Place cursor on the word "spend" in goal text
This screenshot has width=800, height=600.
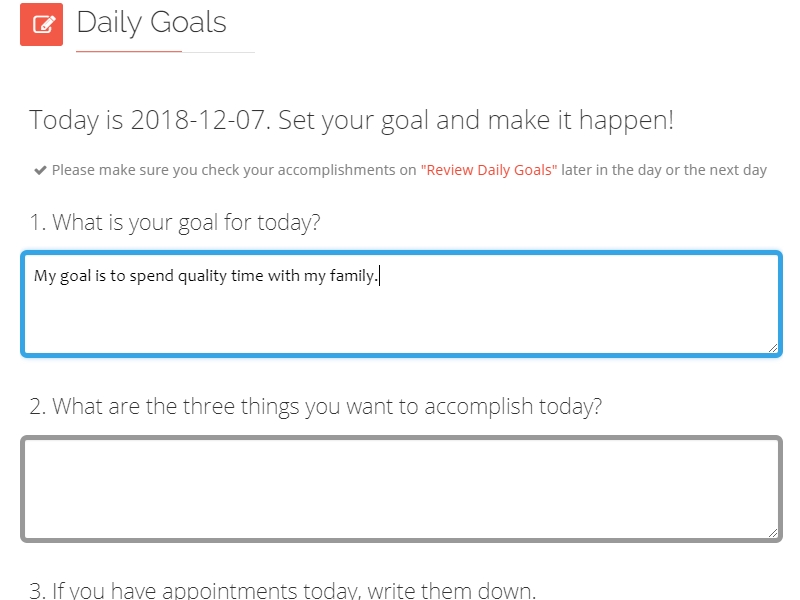[152, 276]
